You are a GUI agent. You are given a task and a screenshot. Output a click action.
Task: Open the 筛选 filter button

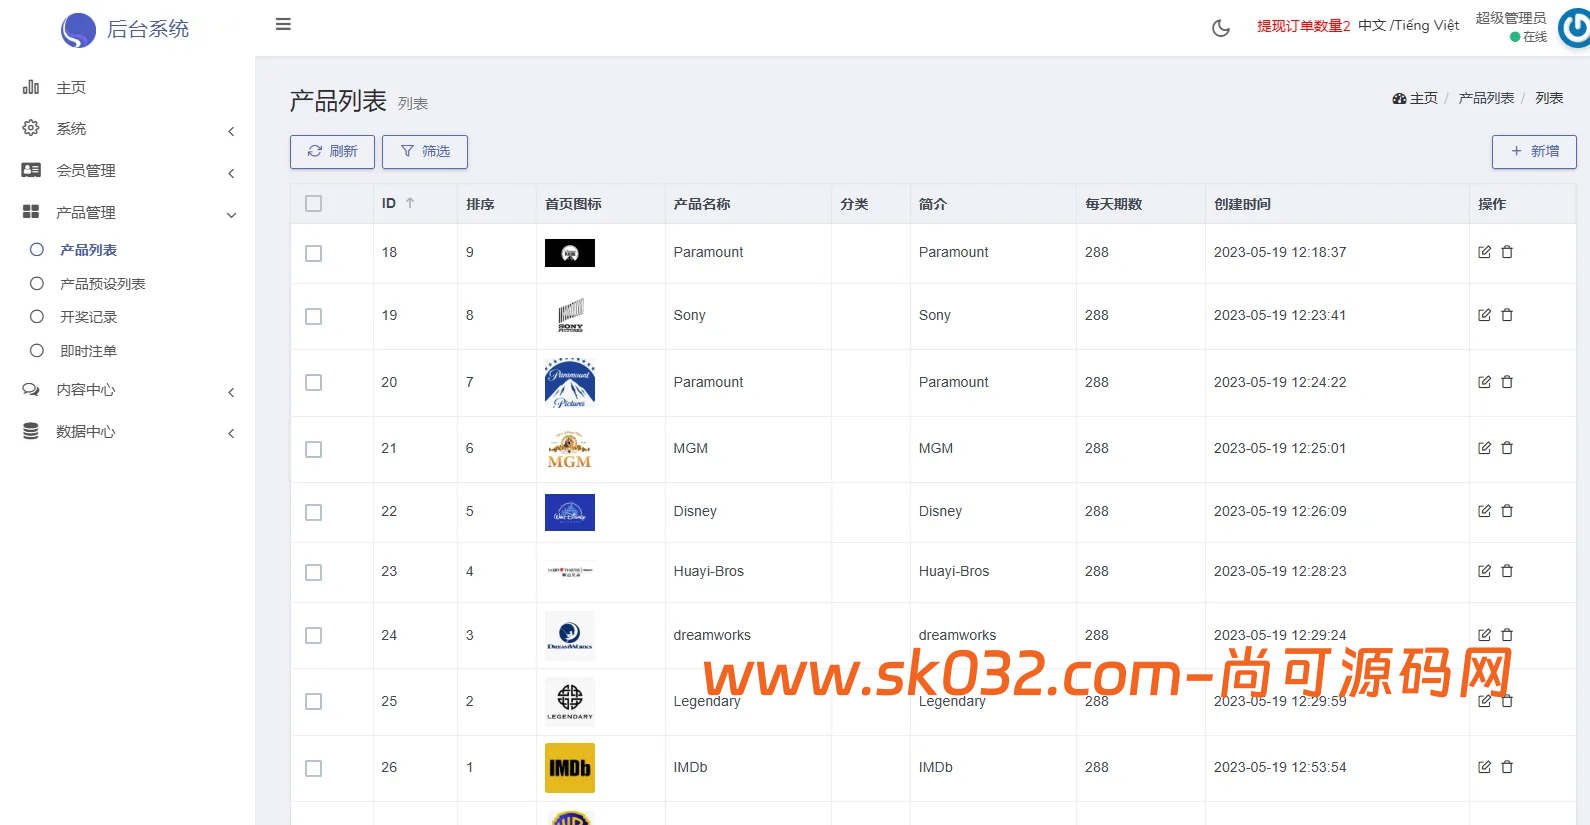point(425,152)
